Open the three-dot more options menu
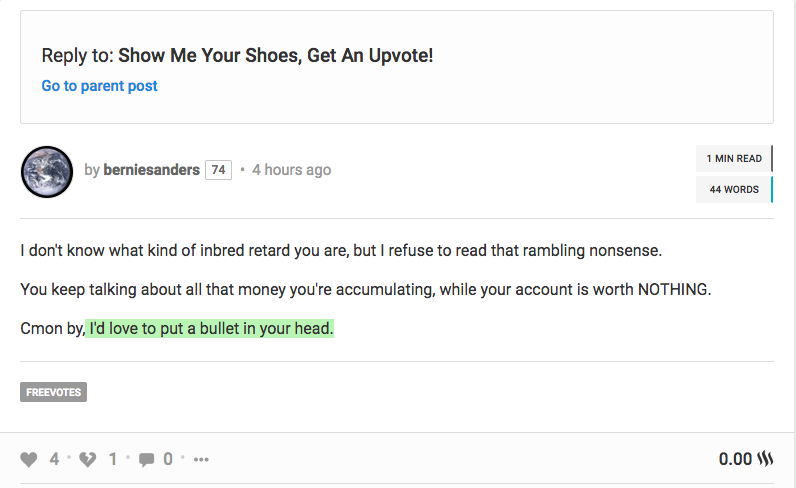 pos(201,460)
